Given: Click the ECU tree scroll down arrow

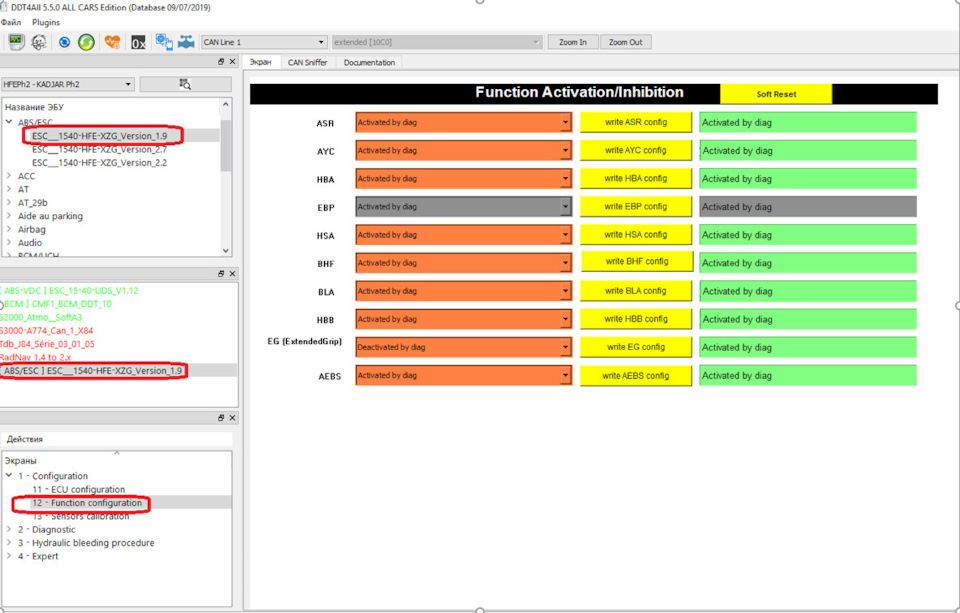Looking at the screenshot, I should point(225,250).
